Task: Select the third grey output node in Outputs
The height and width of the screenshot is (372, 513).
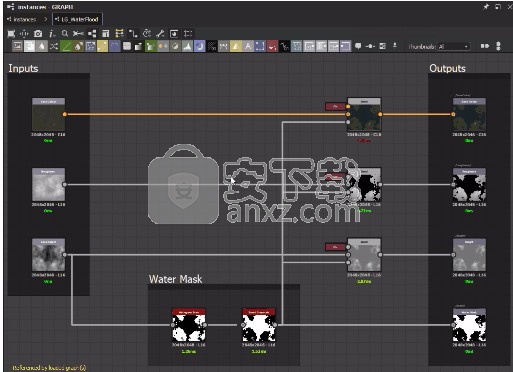Action: pyautogui.click(x=469, y=255)
